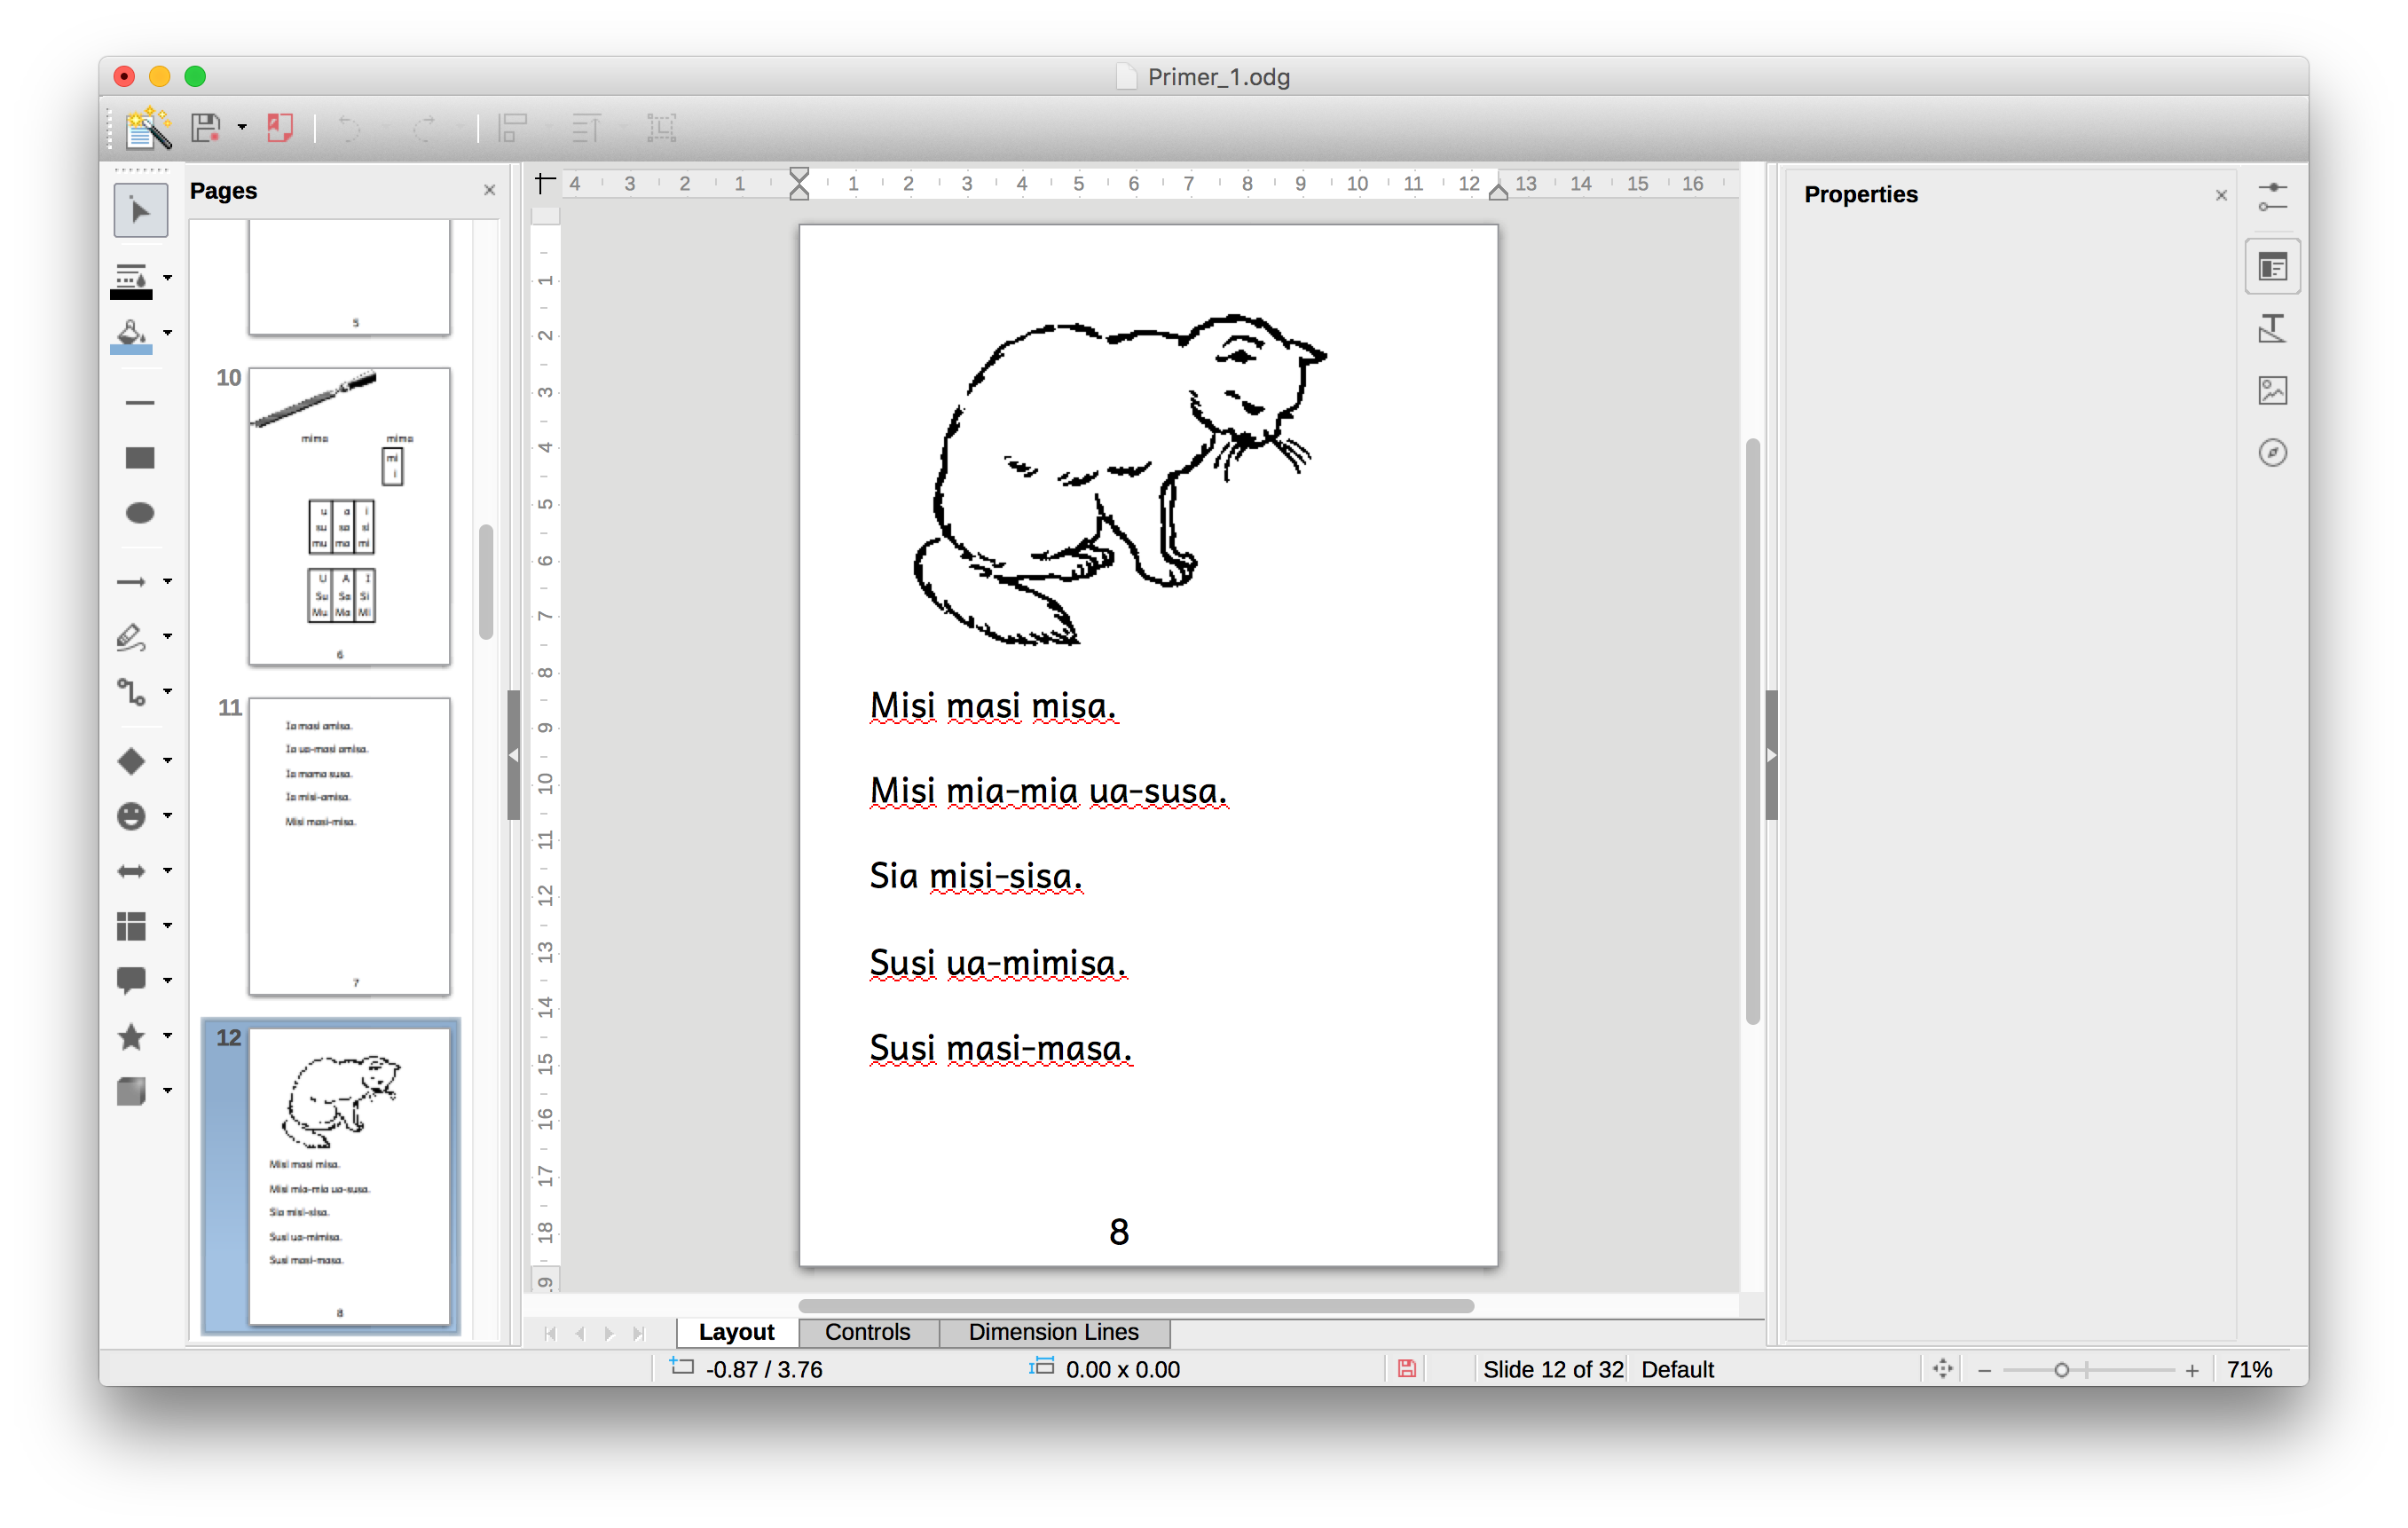Choose the Rectangle shape tool

pyautogui.click(x=140, y=458)
